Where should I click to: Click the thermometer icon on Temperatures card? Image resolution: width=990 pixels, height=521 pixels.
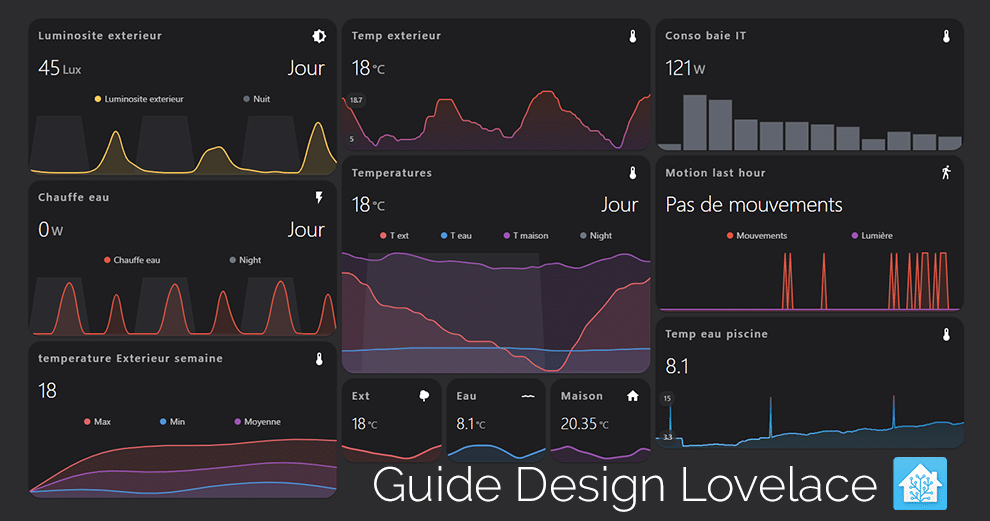click(x=633, y=173)
